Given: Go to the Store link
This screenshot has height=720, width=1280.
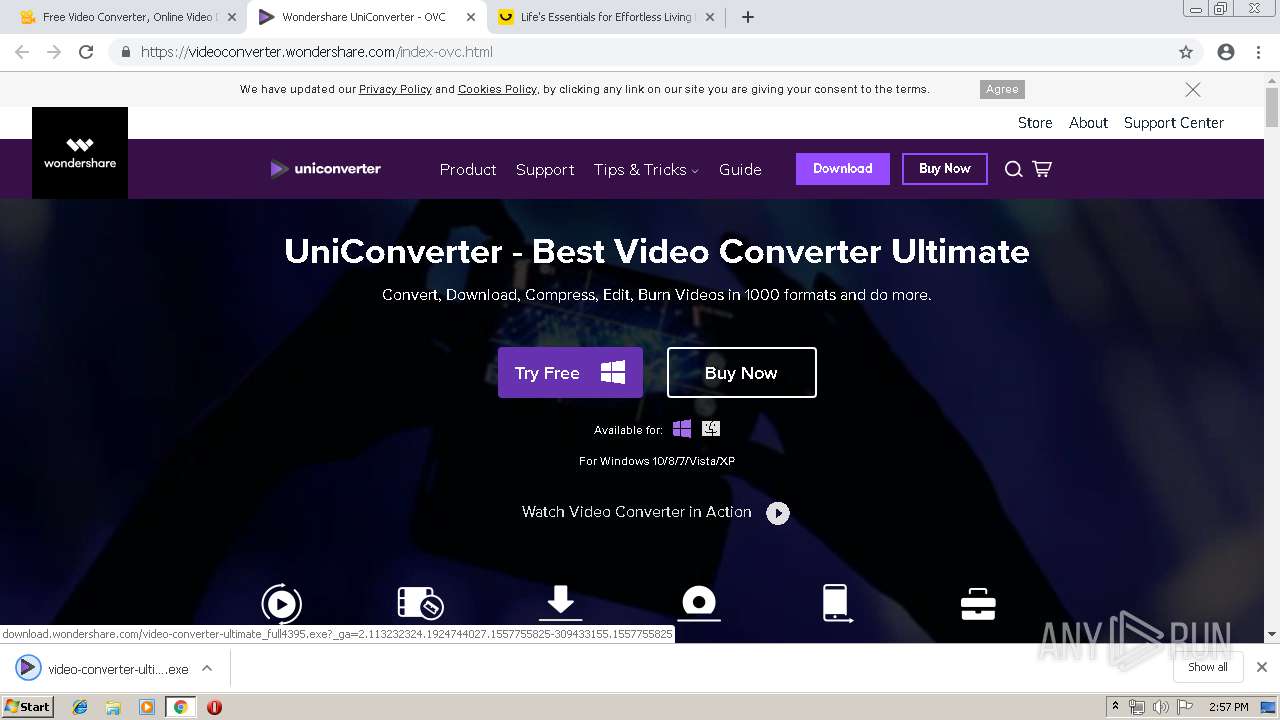Looking at the screenshot, I should [x=1035, y=123].
